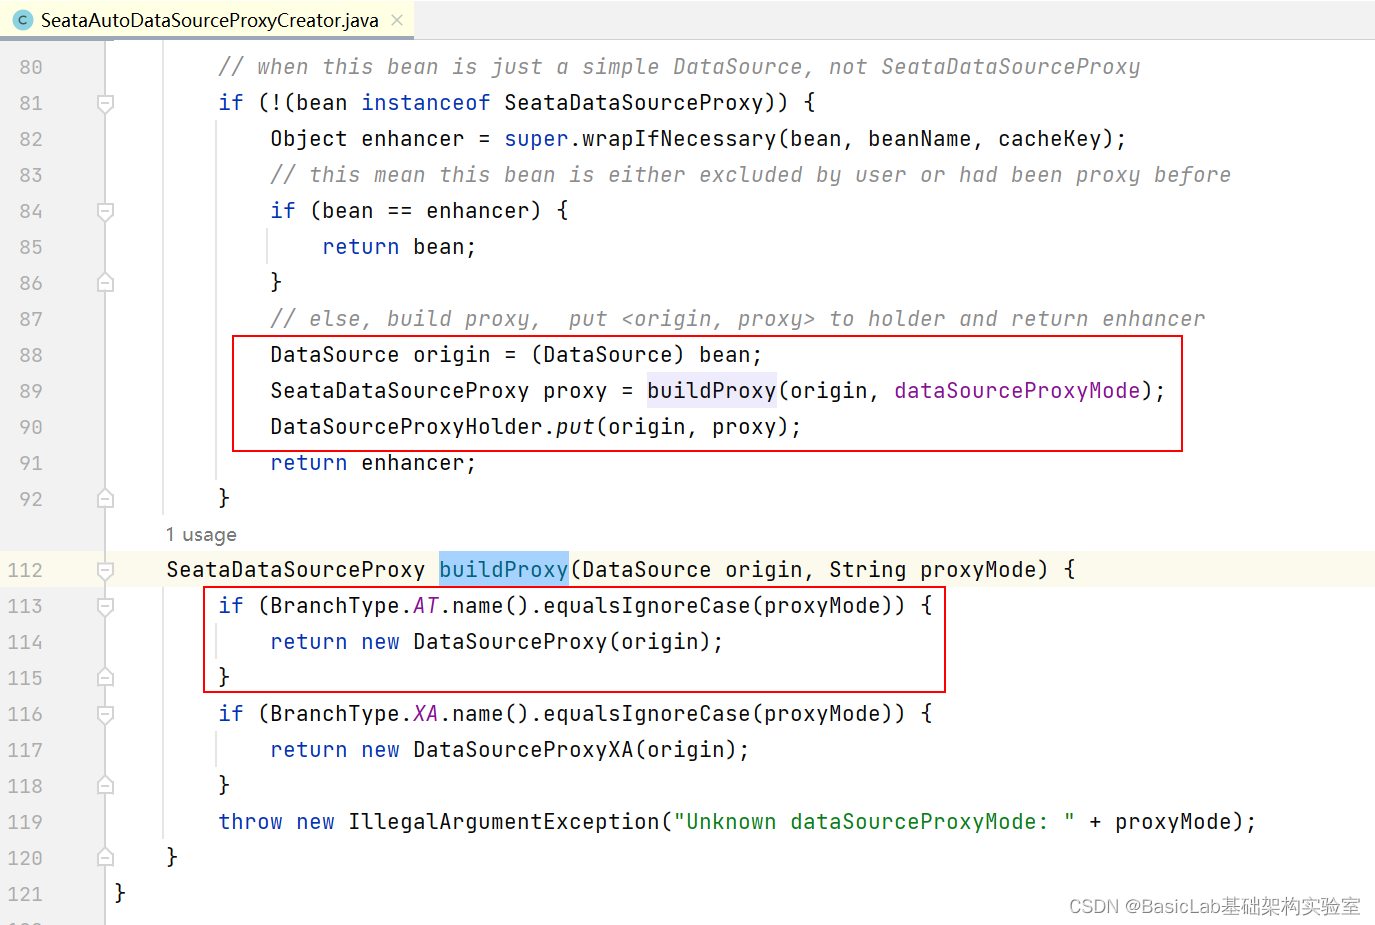Collapse the XA branch if at line 116
This screenshot has height=925, width=1375.
tap(105, 714)
